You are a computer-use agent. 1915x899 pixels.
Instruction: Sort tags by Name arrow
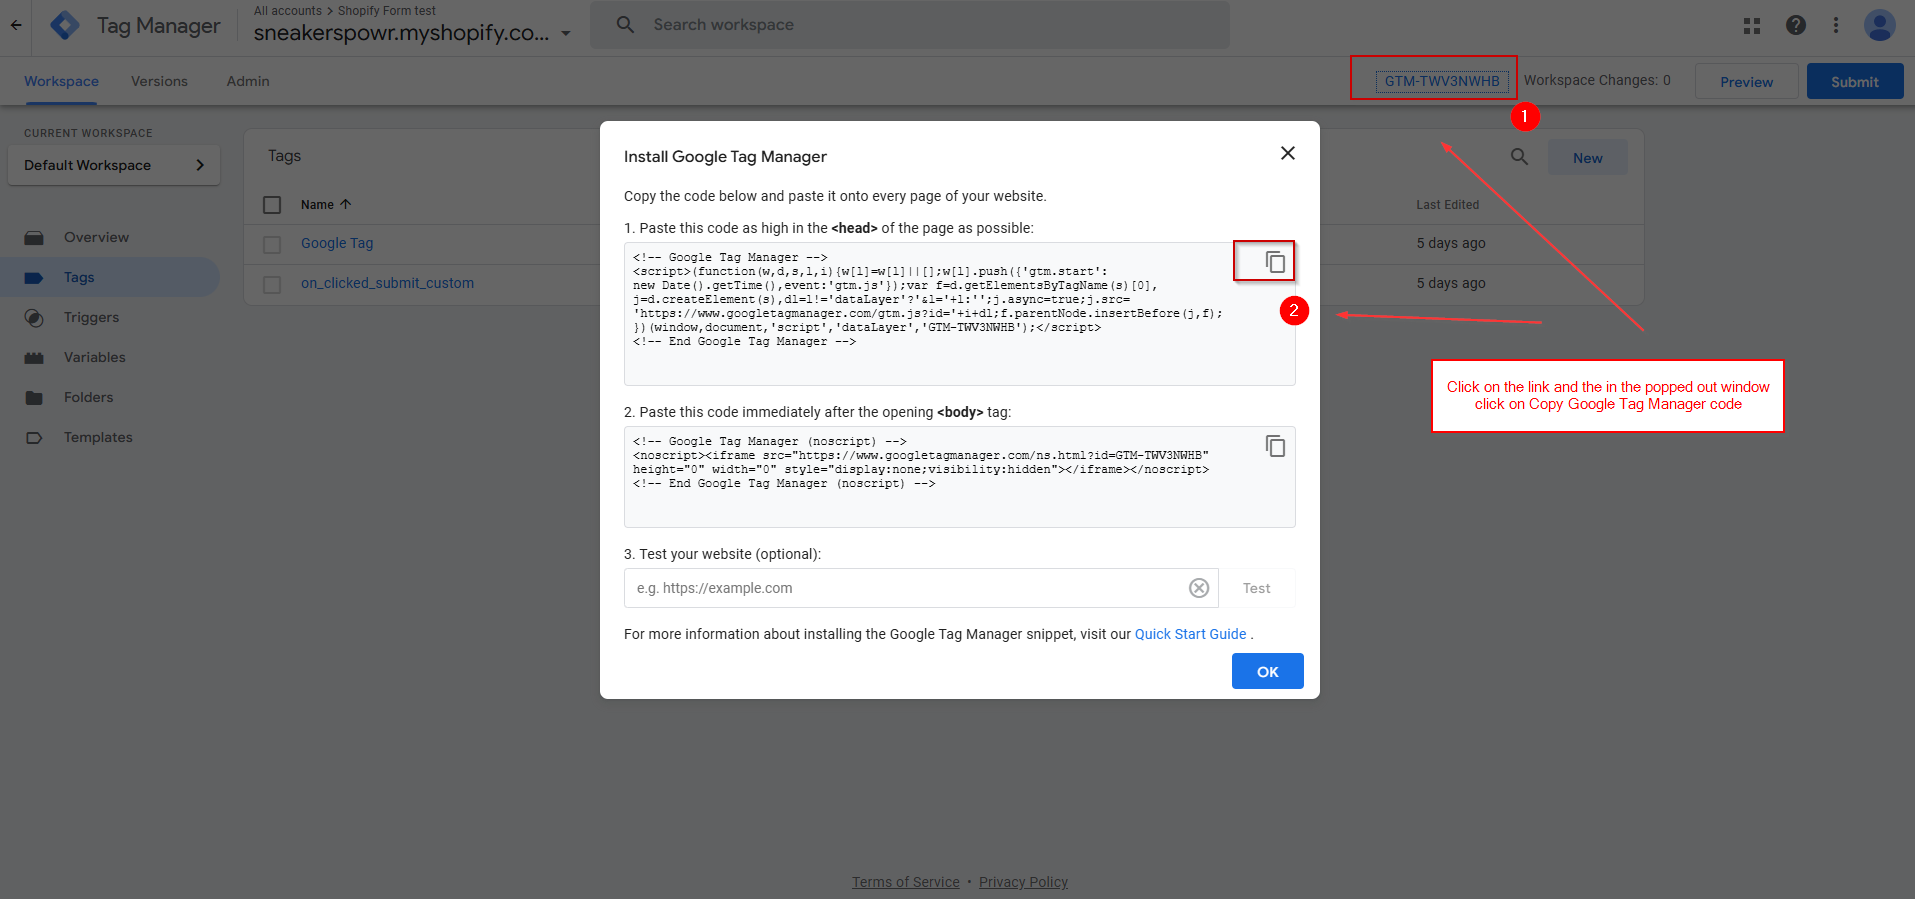coord(346,204)
